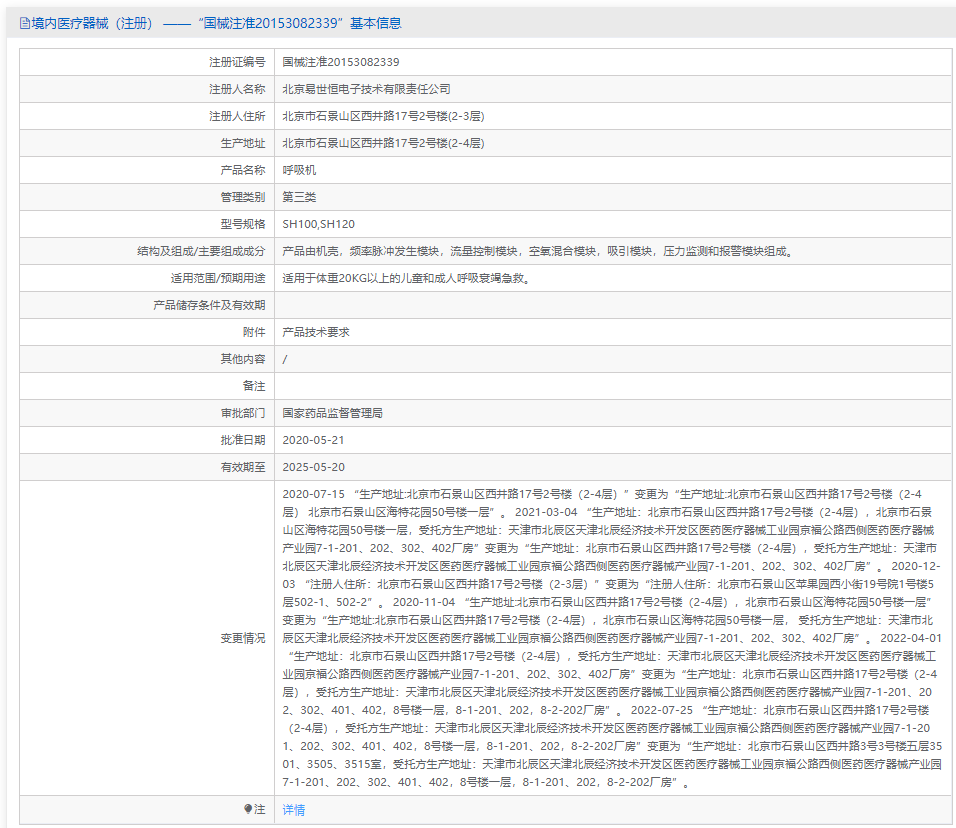
Task: Click the slash value in 其他内容 row
Action: coord(285,359)
